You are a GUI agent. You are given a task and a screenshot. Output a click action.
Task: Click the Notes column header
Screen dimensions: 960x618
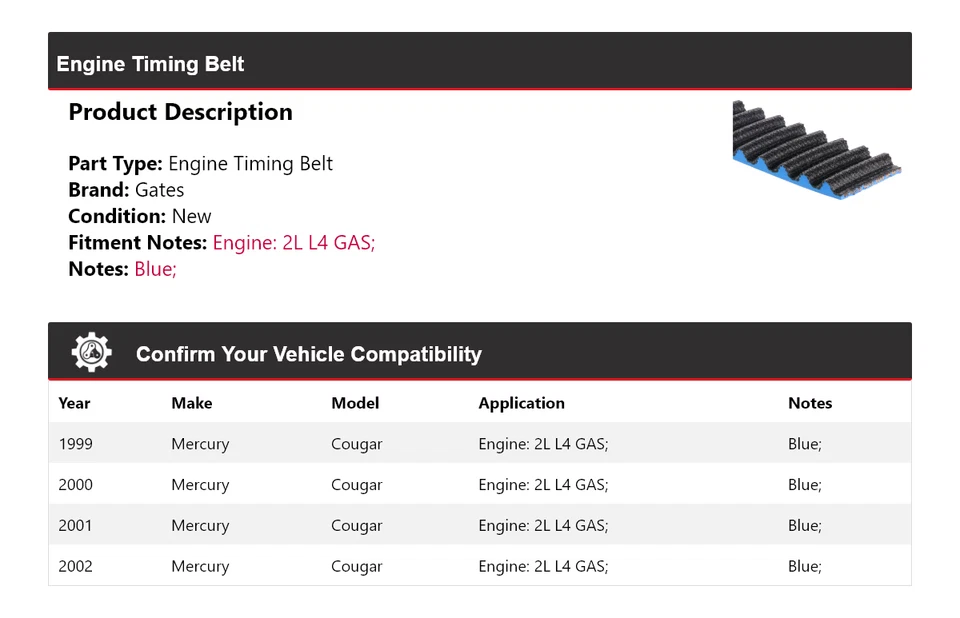pos(810,403)
